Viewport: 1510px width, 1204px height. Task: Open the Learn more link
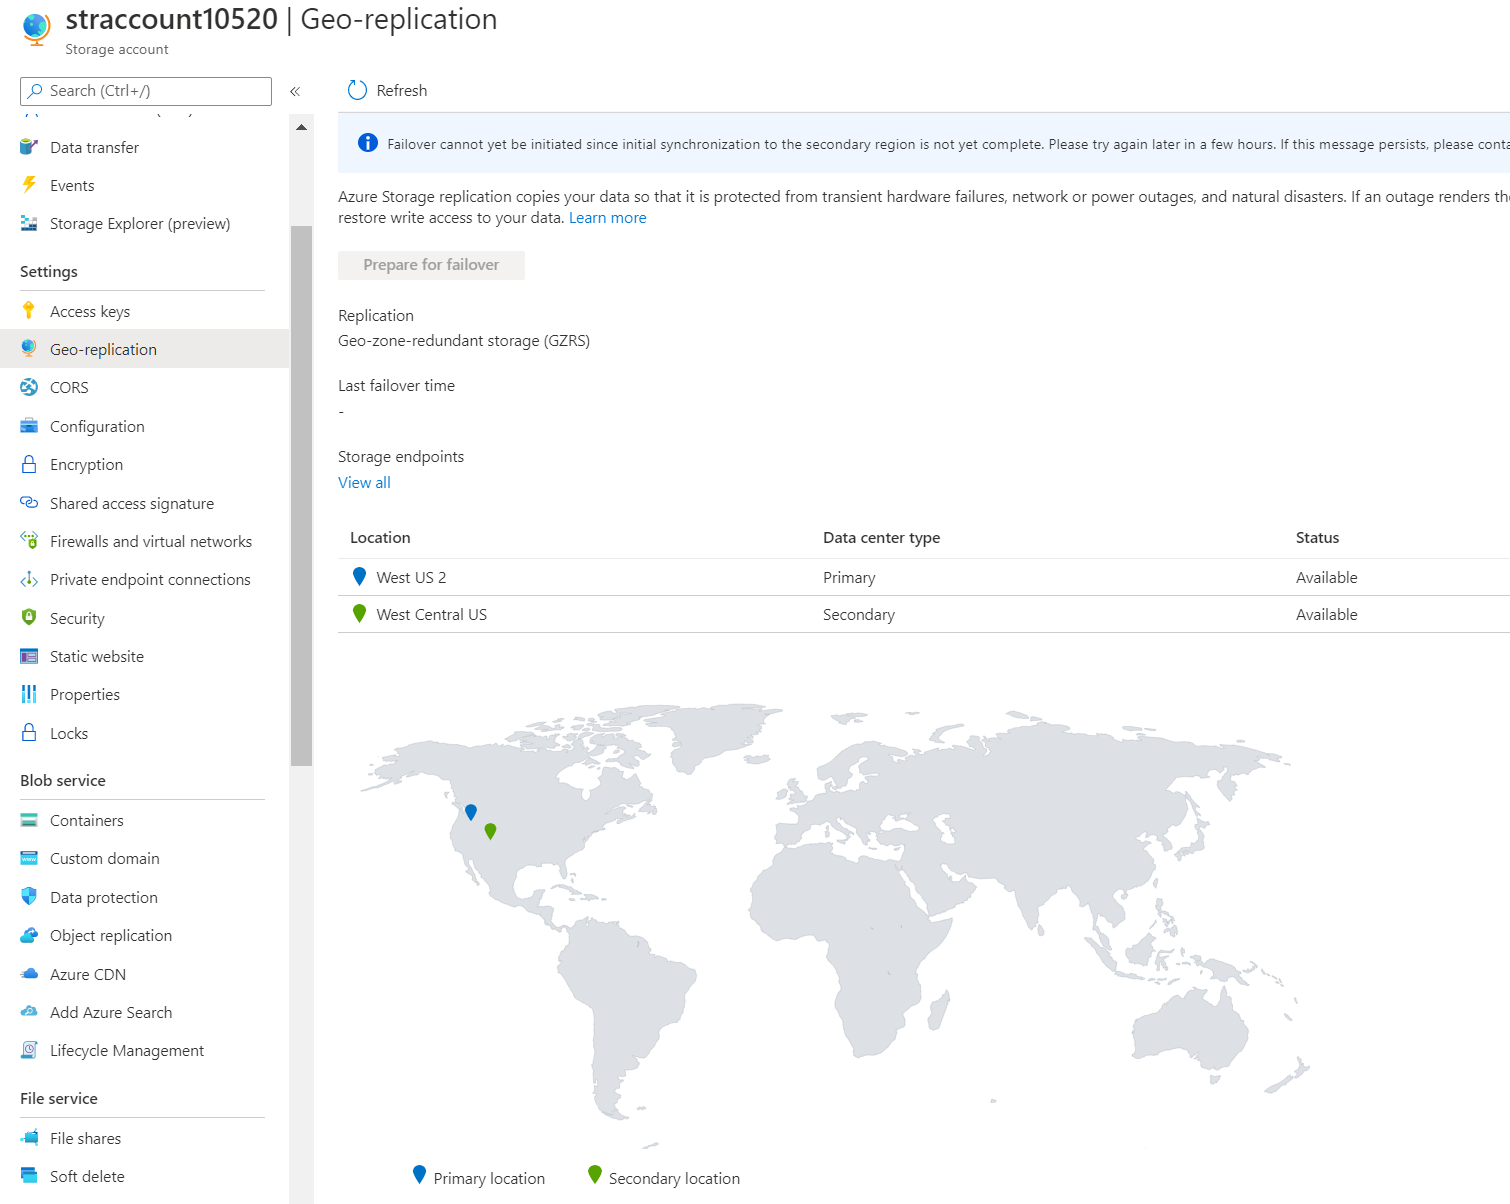(x=607, y=217)
